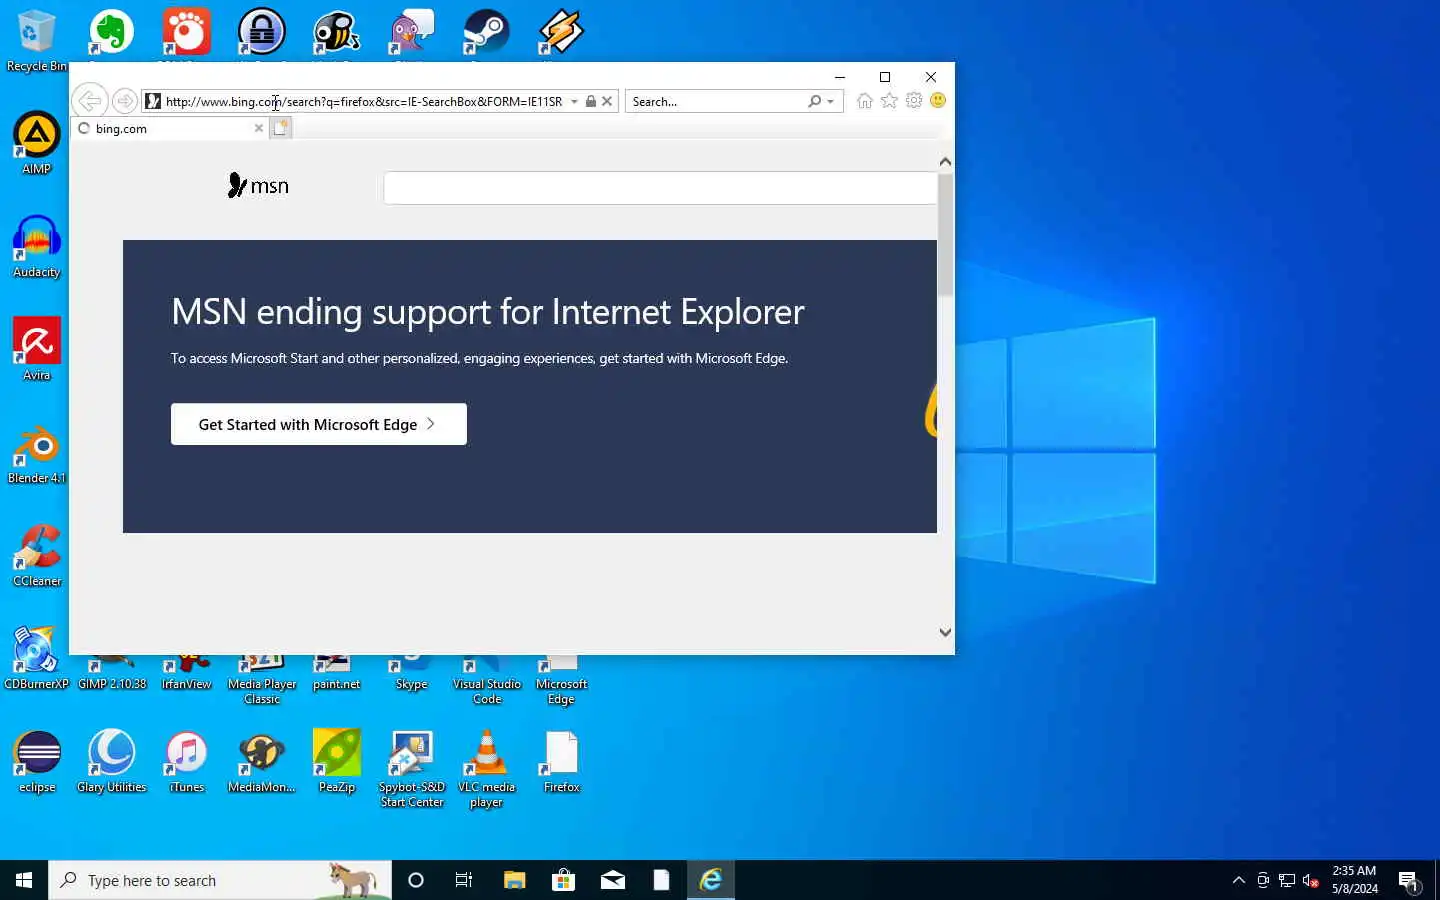Select the KeePass padlock desktop icon

261,32
